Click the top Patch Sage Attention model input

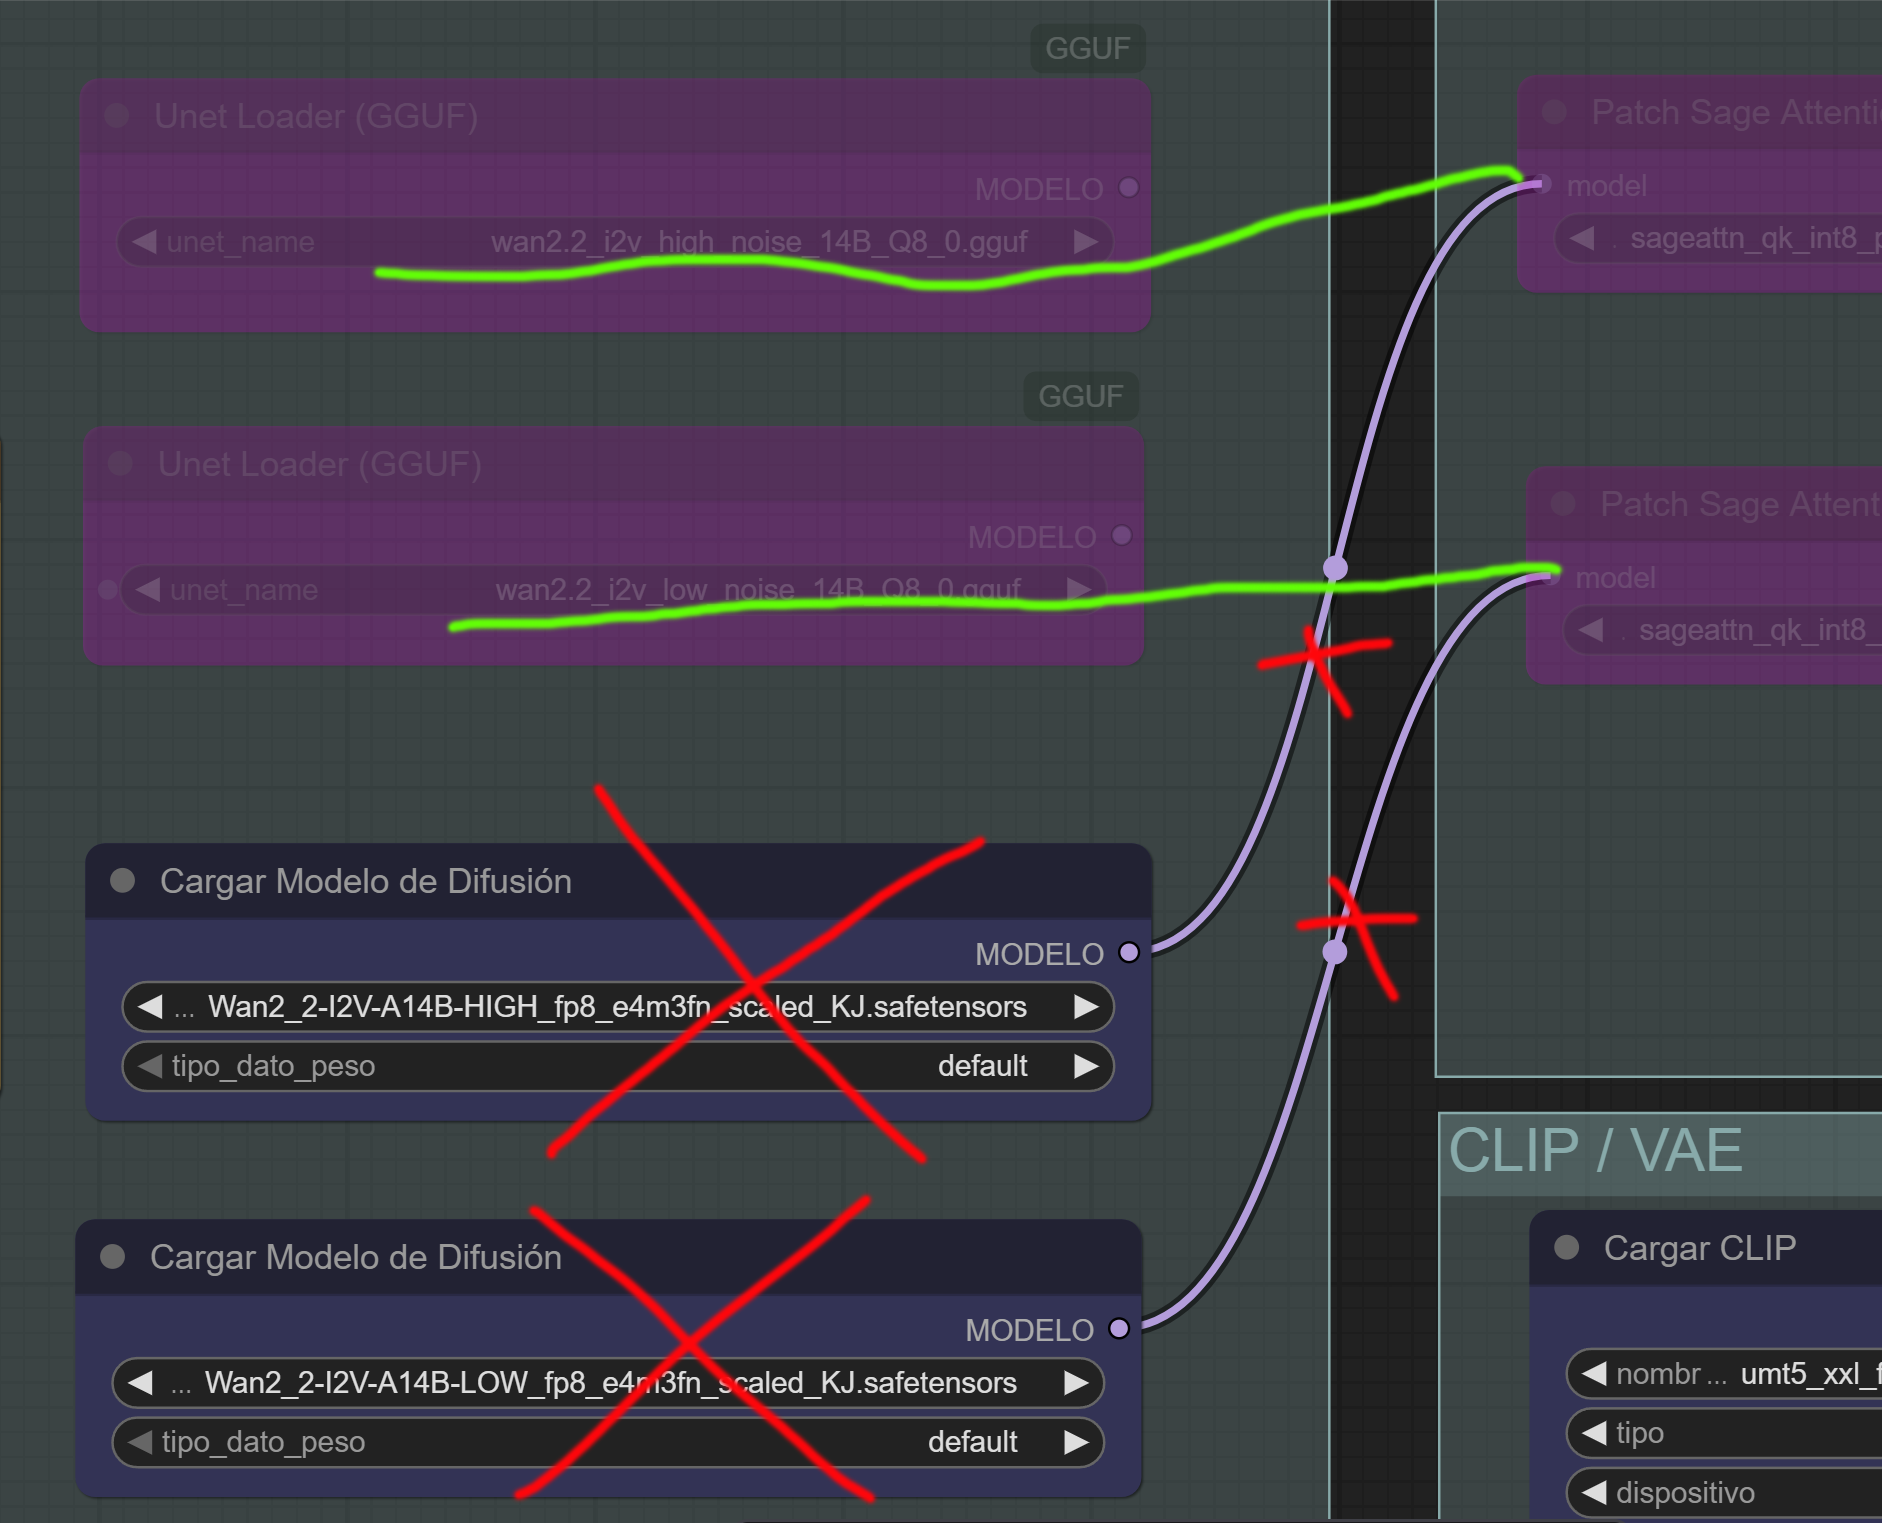[x=1542, y=185]
